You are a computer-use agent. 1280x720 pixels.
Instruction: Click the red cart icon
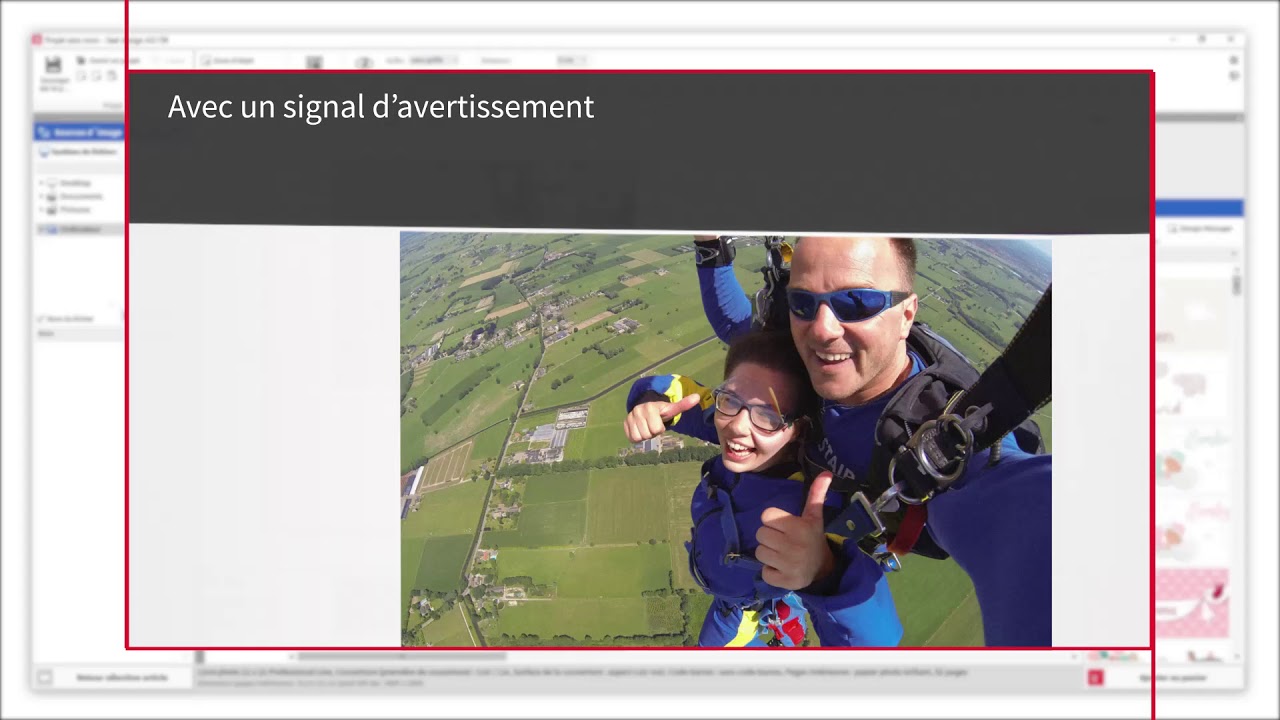tap(1095, 678)
